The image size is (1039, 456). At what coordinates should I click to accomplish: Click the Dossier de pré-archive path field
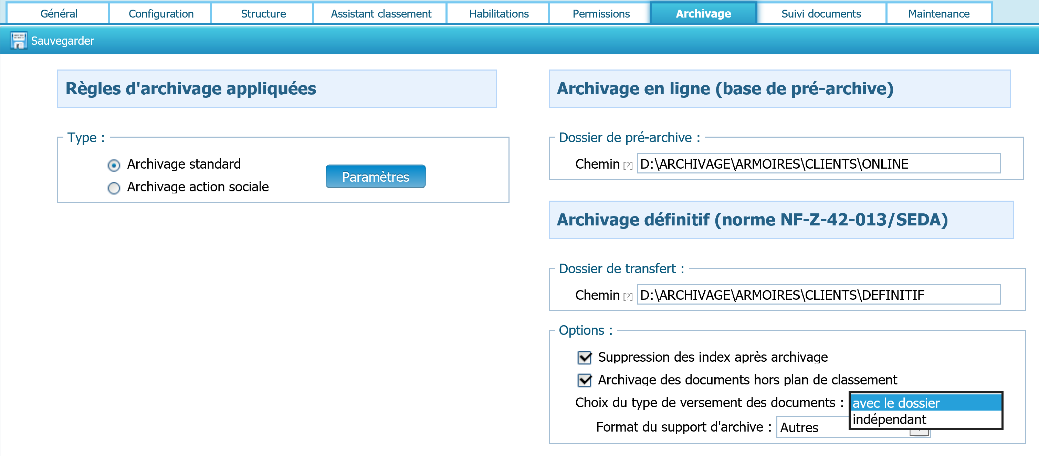coord(817,164)
